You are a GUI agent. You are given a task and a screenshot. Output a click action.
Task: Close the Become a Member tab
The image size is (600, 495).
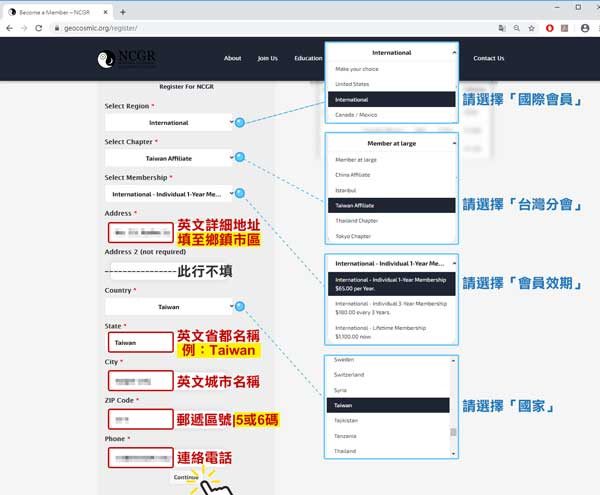tap(106, 12)
